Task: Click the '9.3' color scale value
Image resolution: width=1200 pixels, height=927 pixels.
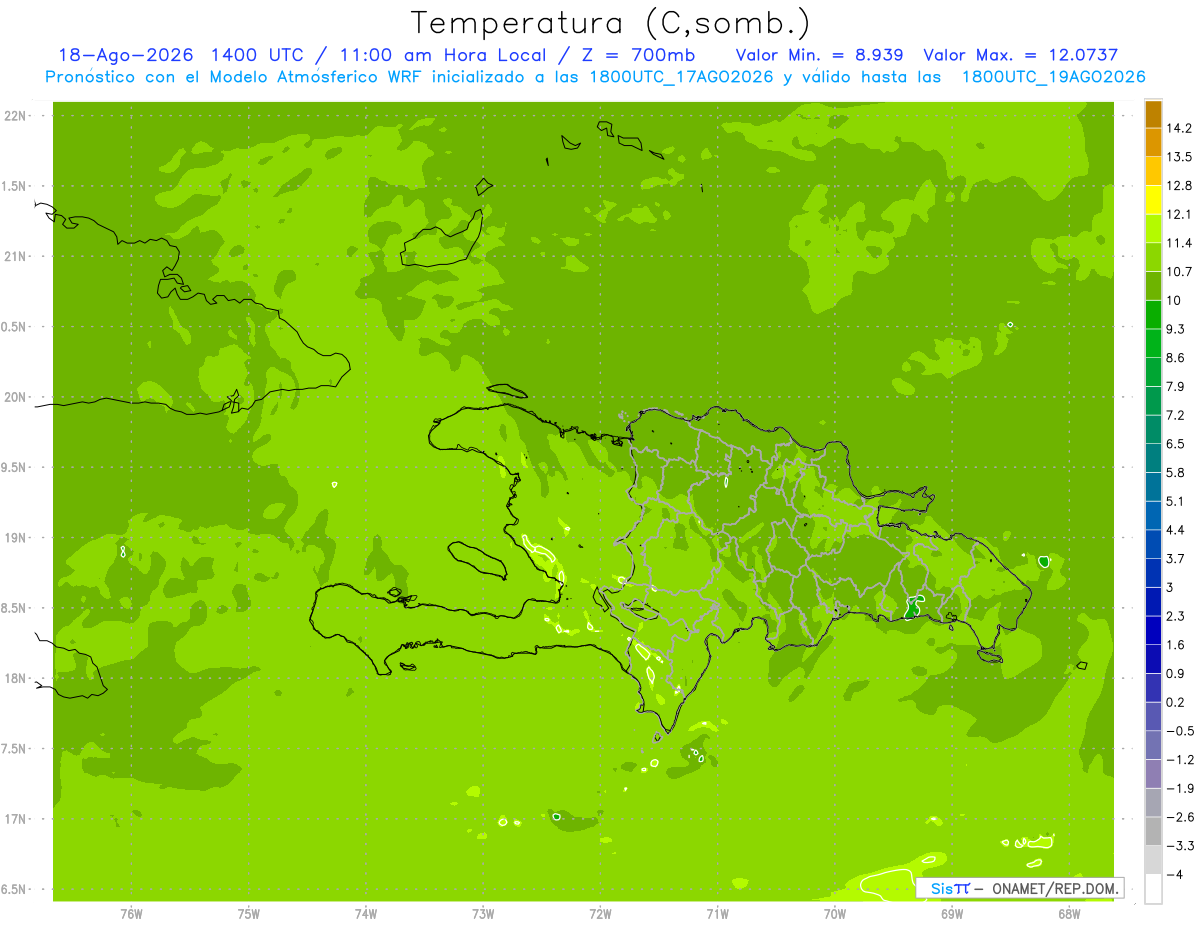Action: (x=1176, y=329)
